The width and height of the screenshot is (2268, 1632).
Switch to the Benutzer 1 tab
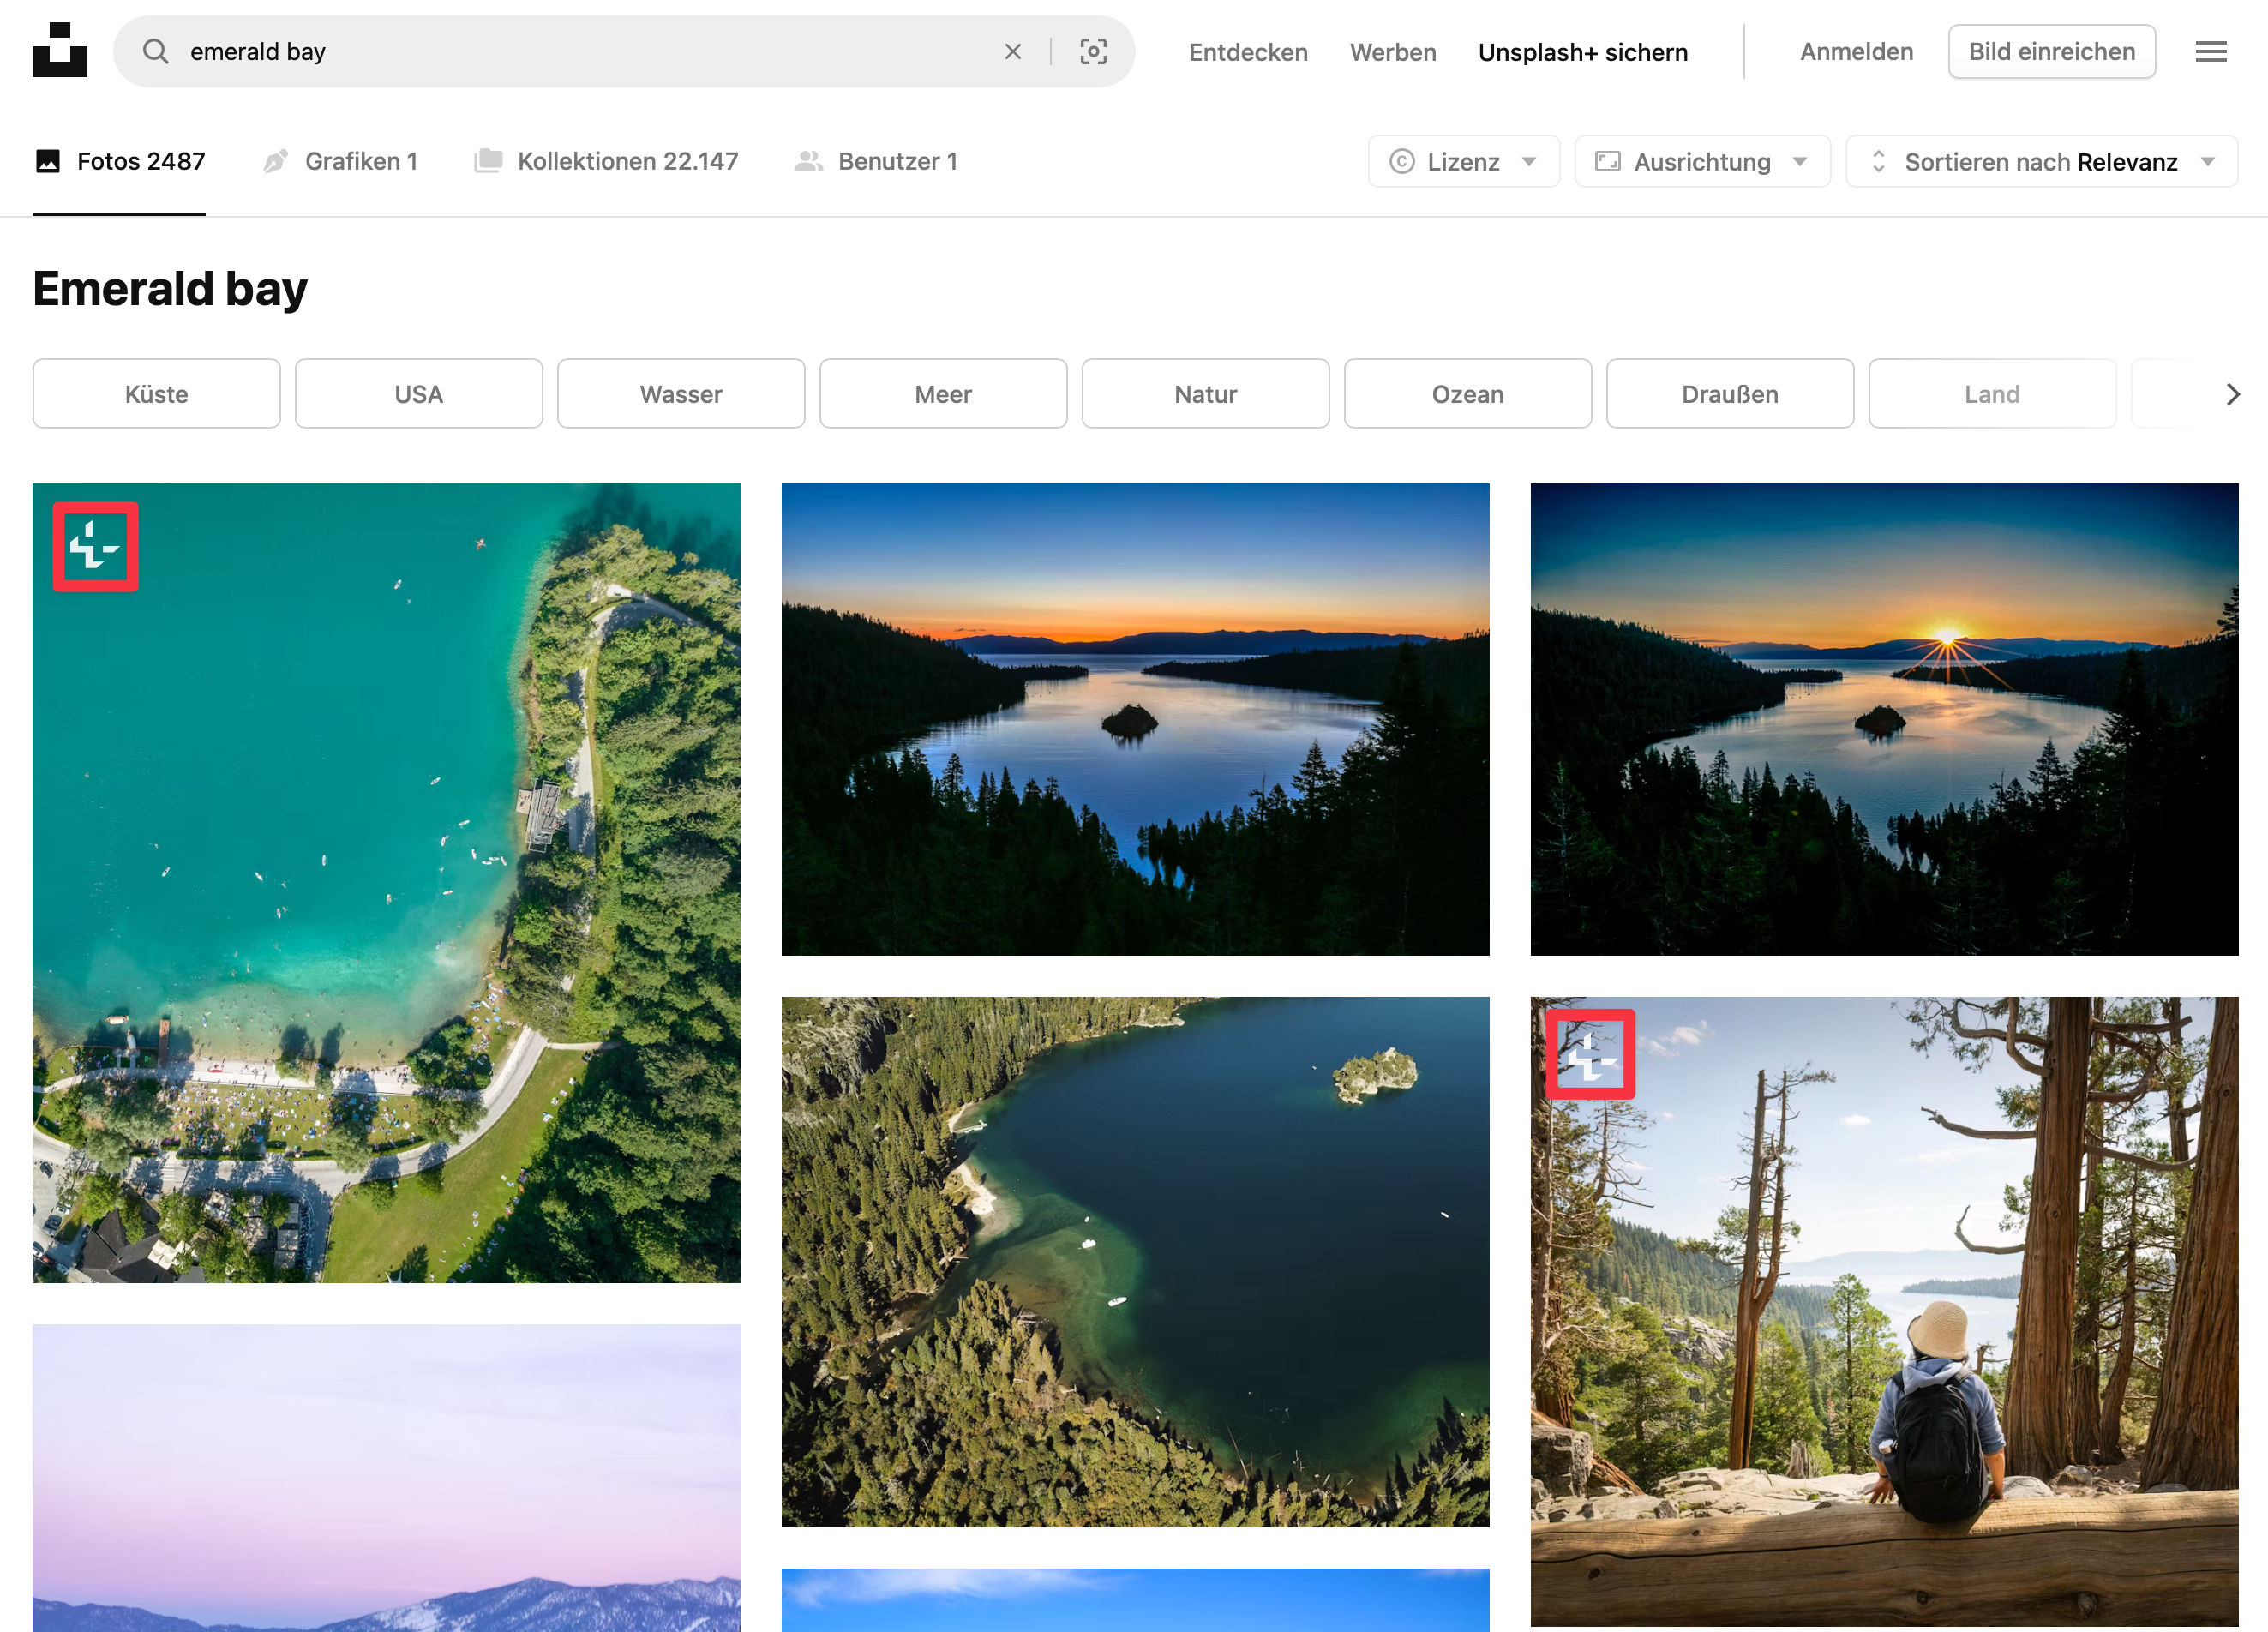876,162
